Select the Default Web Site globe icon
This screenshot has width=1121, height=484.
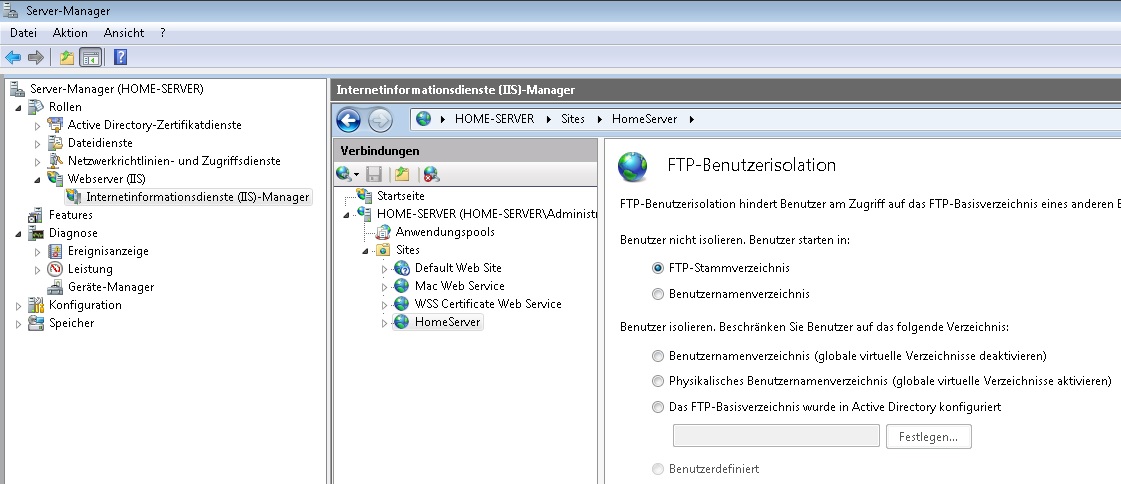pyautogui.click(x=402, y=268)
